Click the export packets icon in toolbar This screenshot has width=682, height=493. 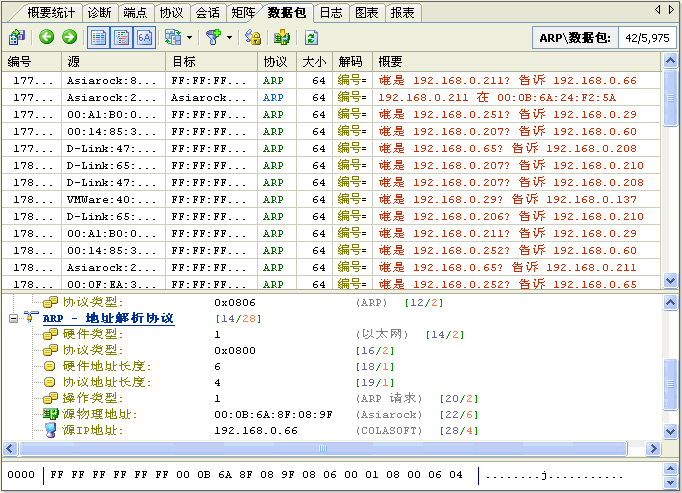[17, 38]
